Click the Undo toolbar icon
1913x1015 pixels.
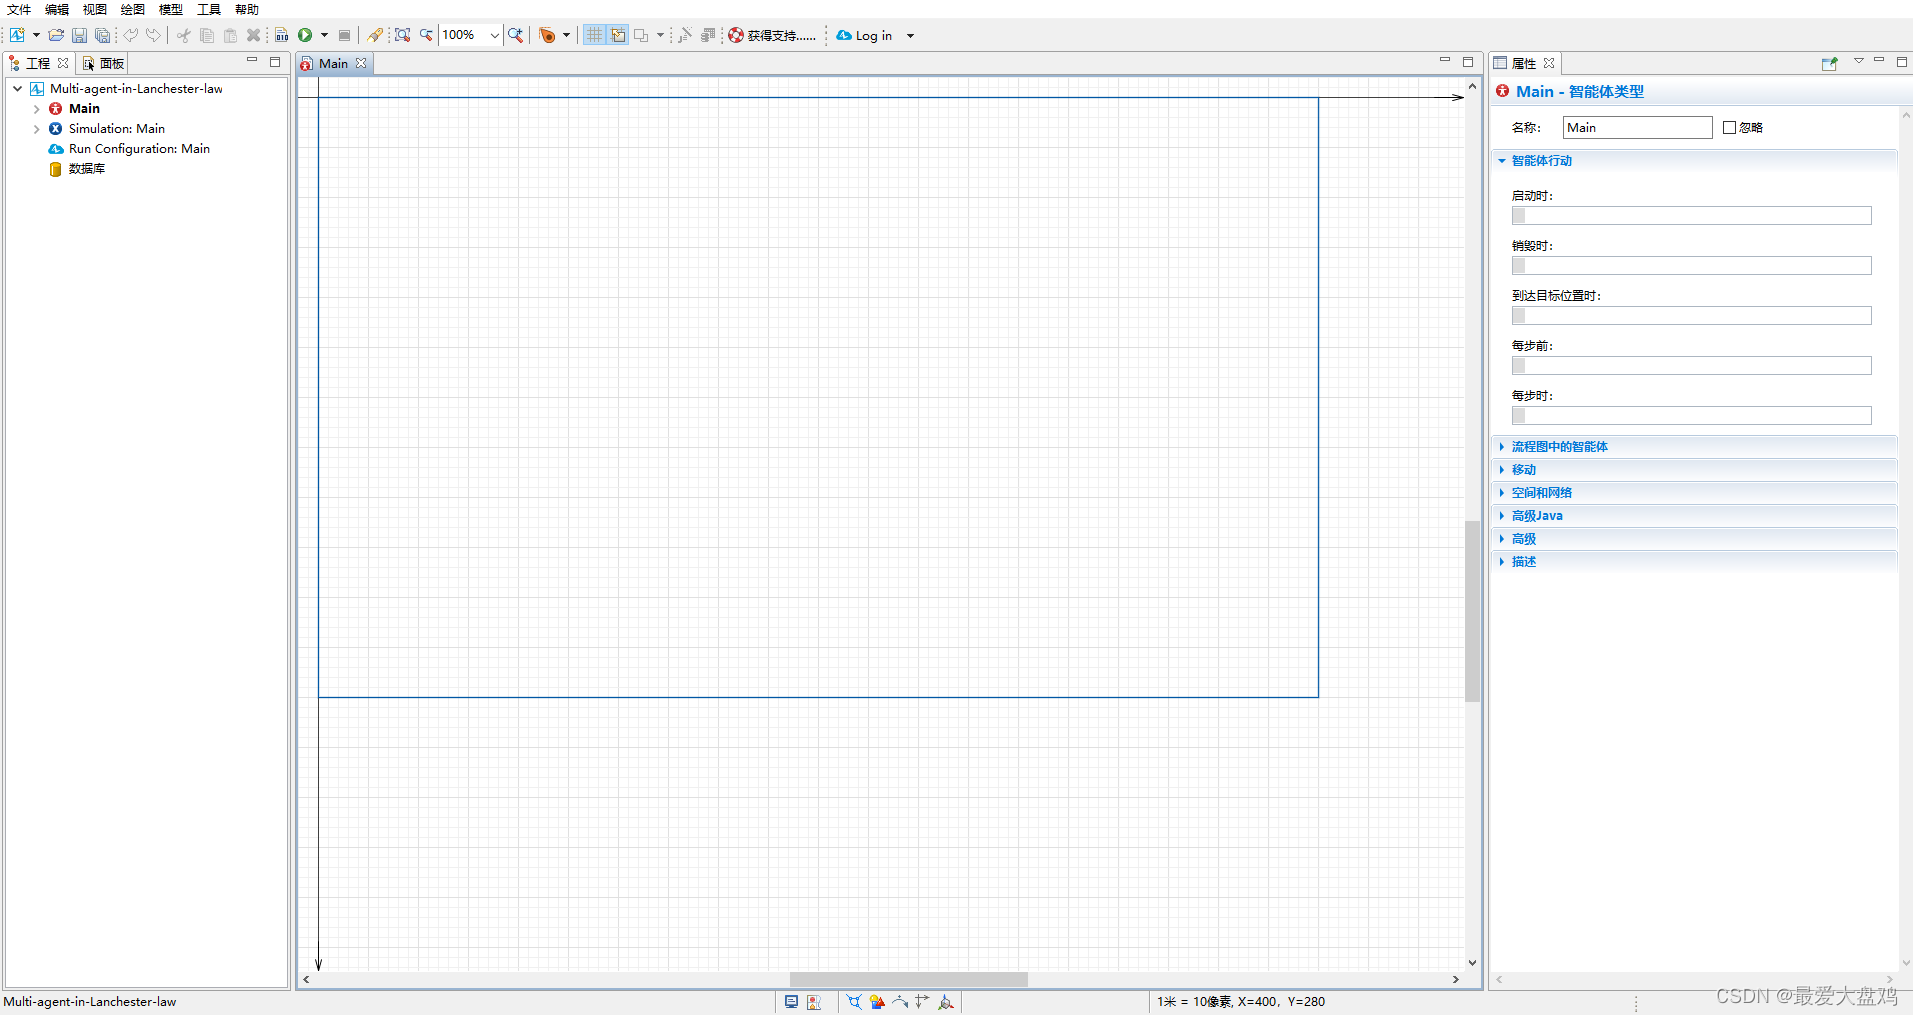click(x=131, y=35)
